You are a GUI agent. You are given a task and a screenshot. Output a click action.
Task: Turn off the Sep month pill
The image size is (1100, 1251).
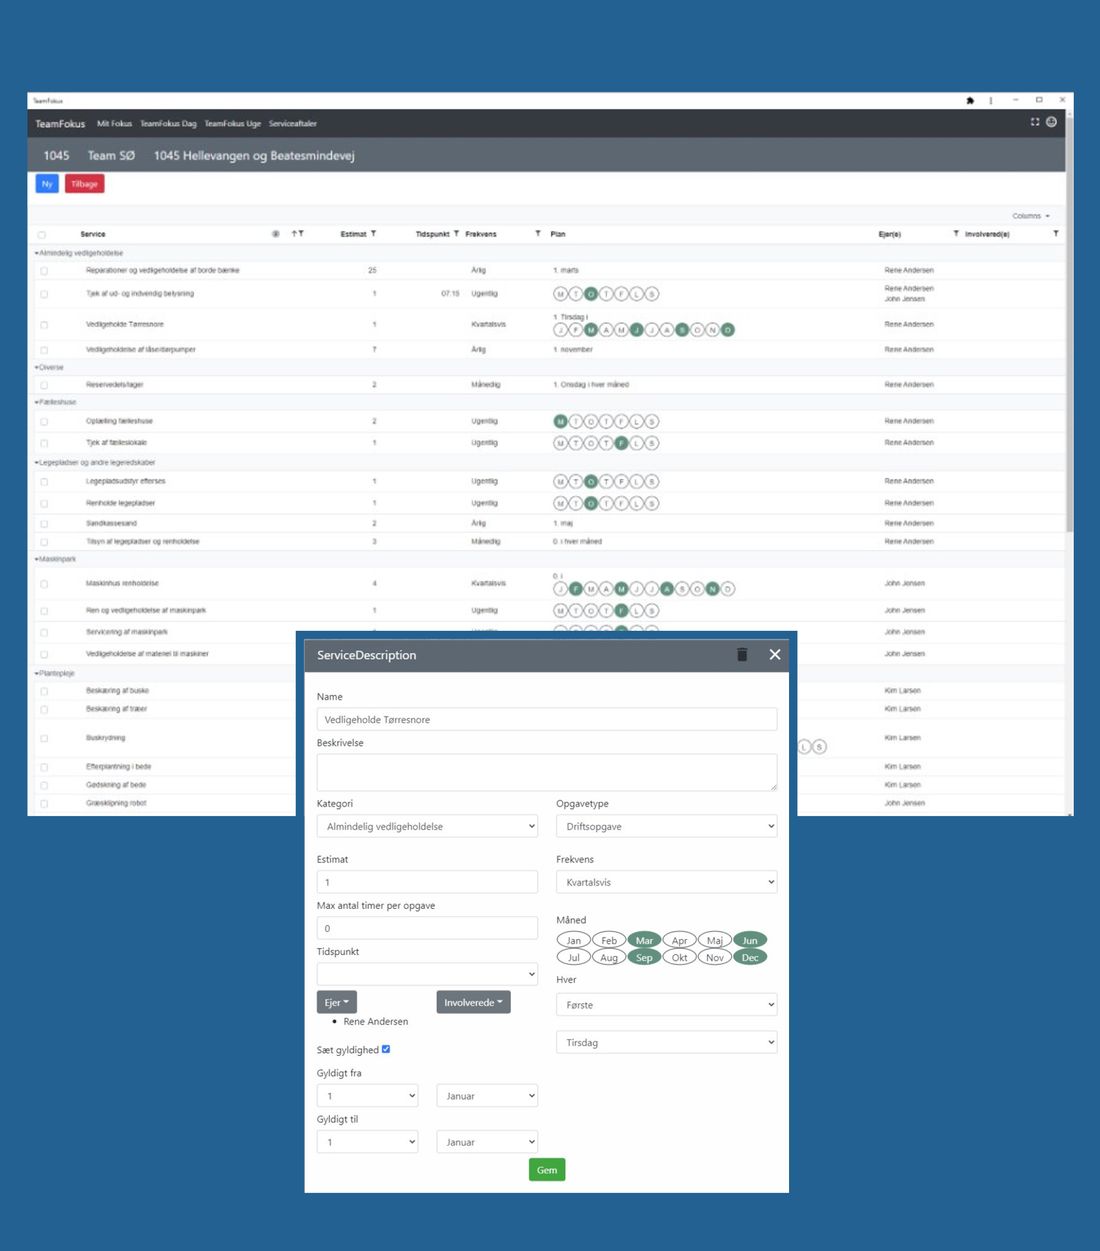click(644, 957)
